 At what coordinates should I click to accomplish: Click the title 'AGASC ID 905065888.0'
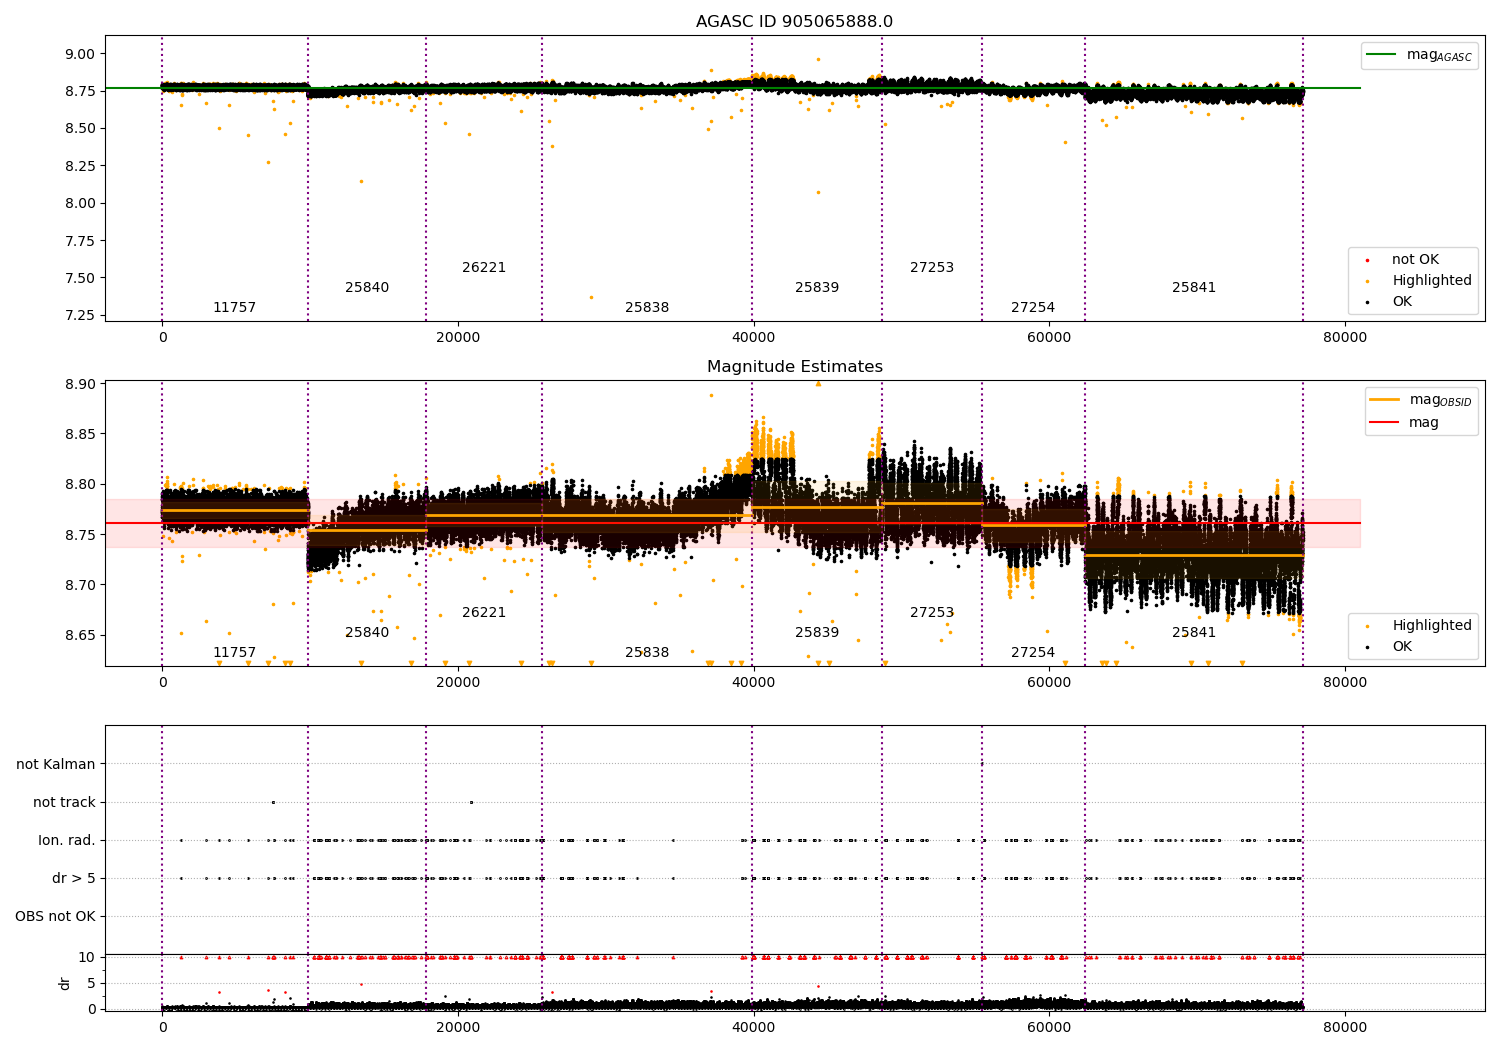[794, 22]
